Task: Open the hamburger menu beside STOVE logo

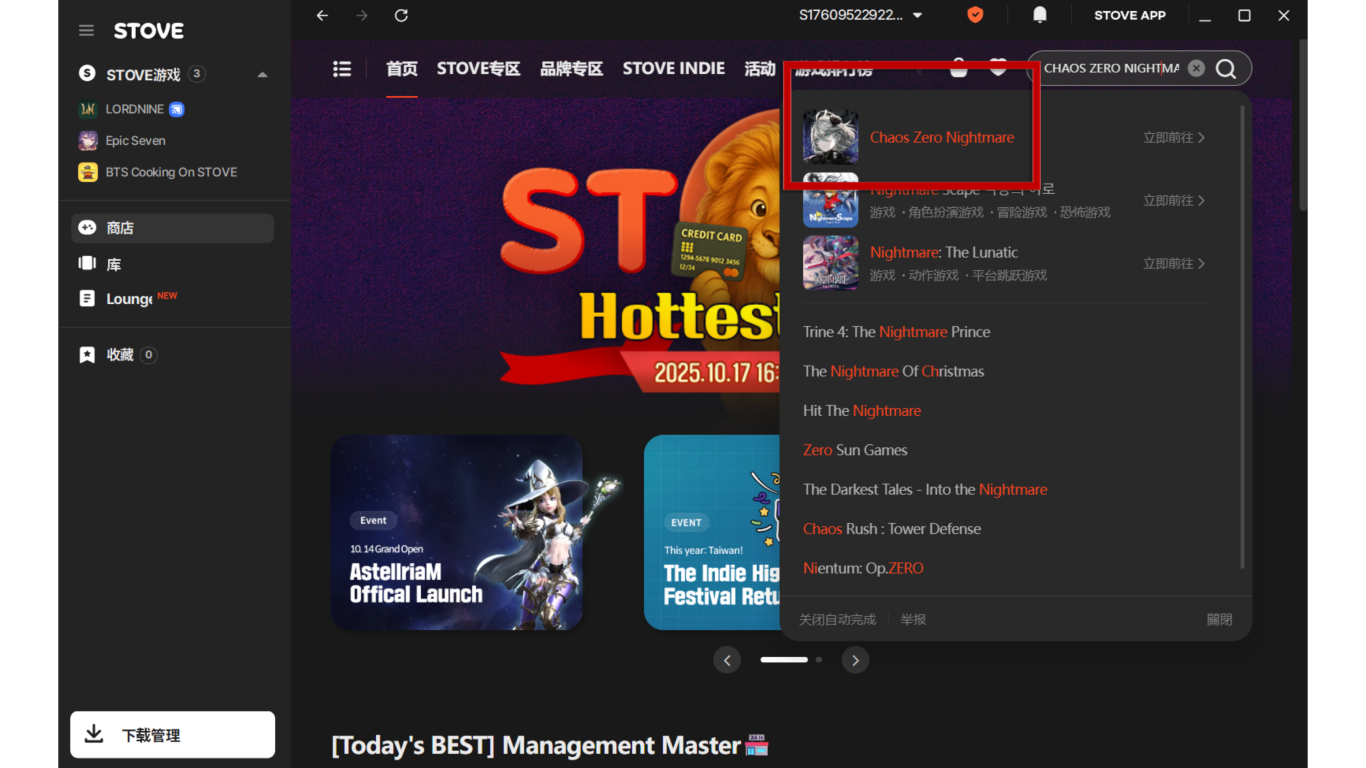Action: pyautogui.click(x=86, y=31)
